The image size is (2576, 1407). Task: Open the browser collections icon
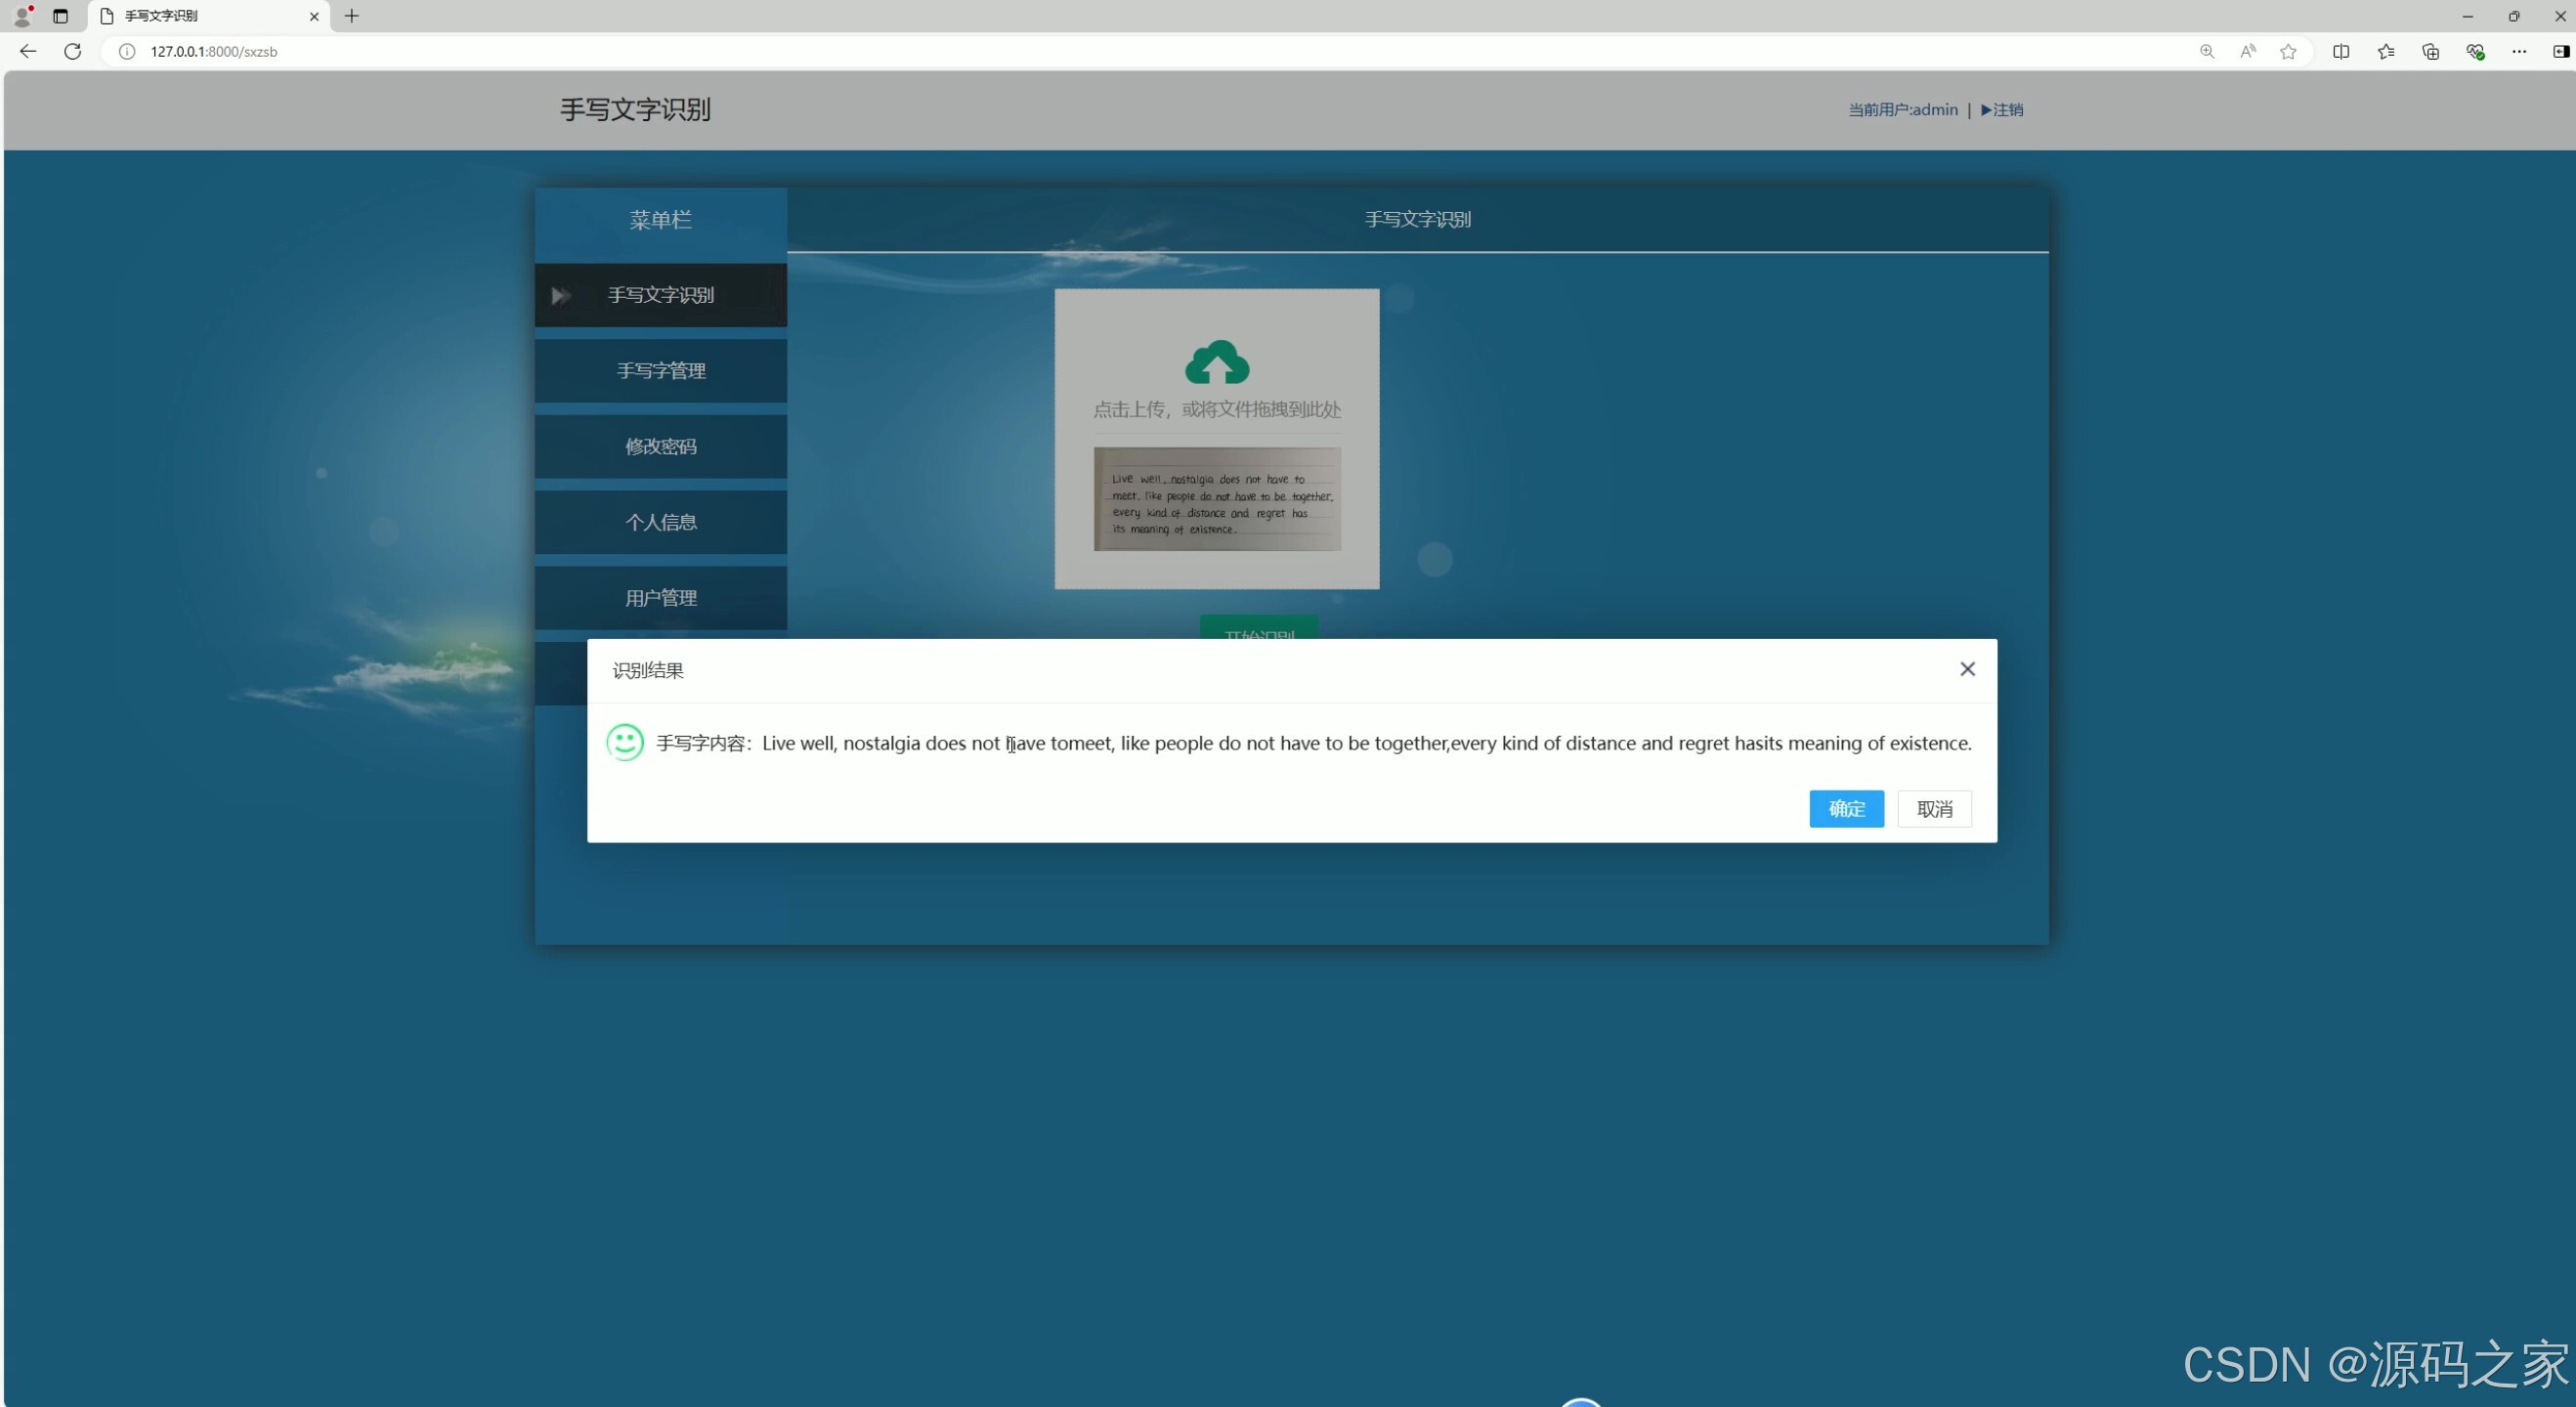[x=2429, y=51]
